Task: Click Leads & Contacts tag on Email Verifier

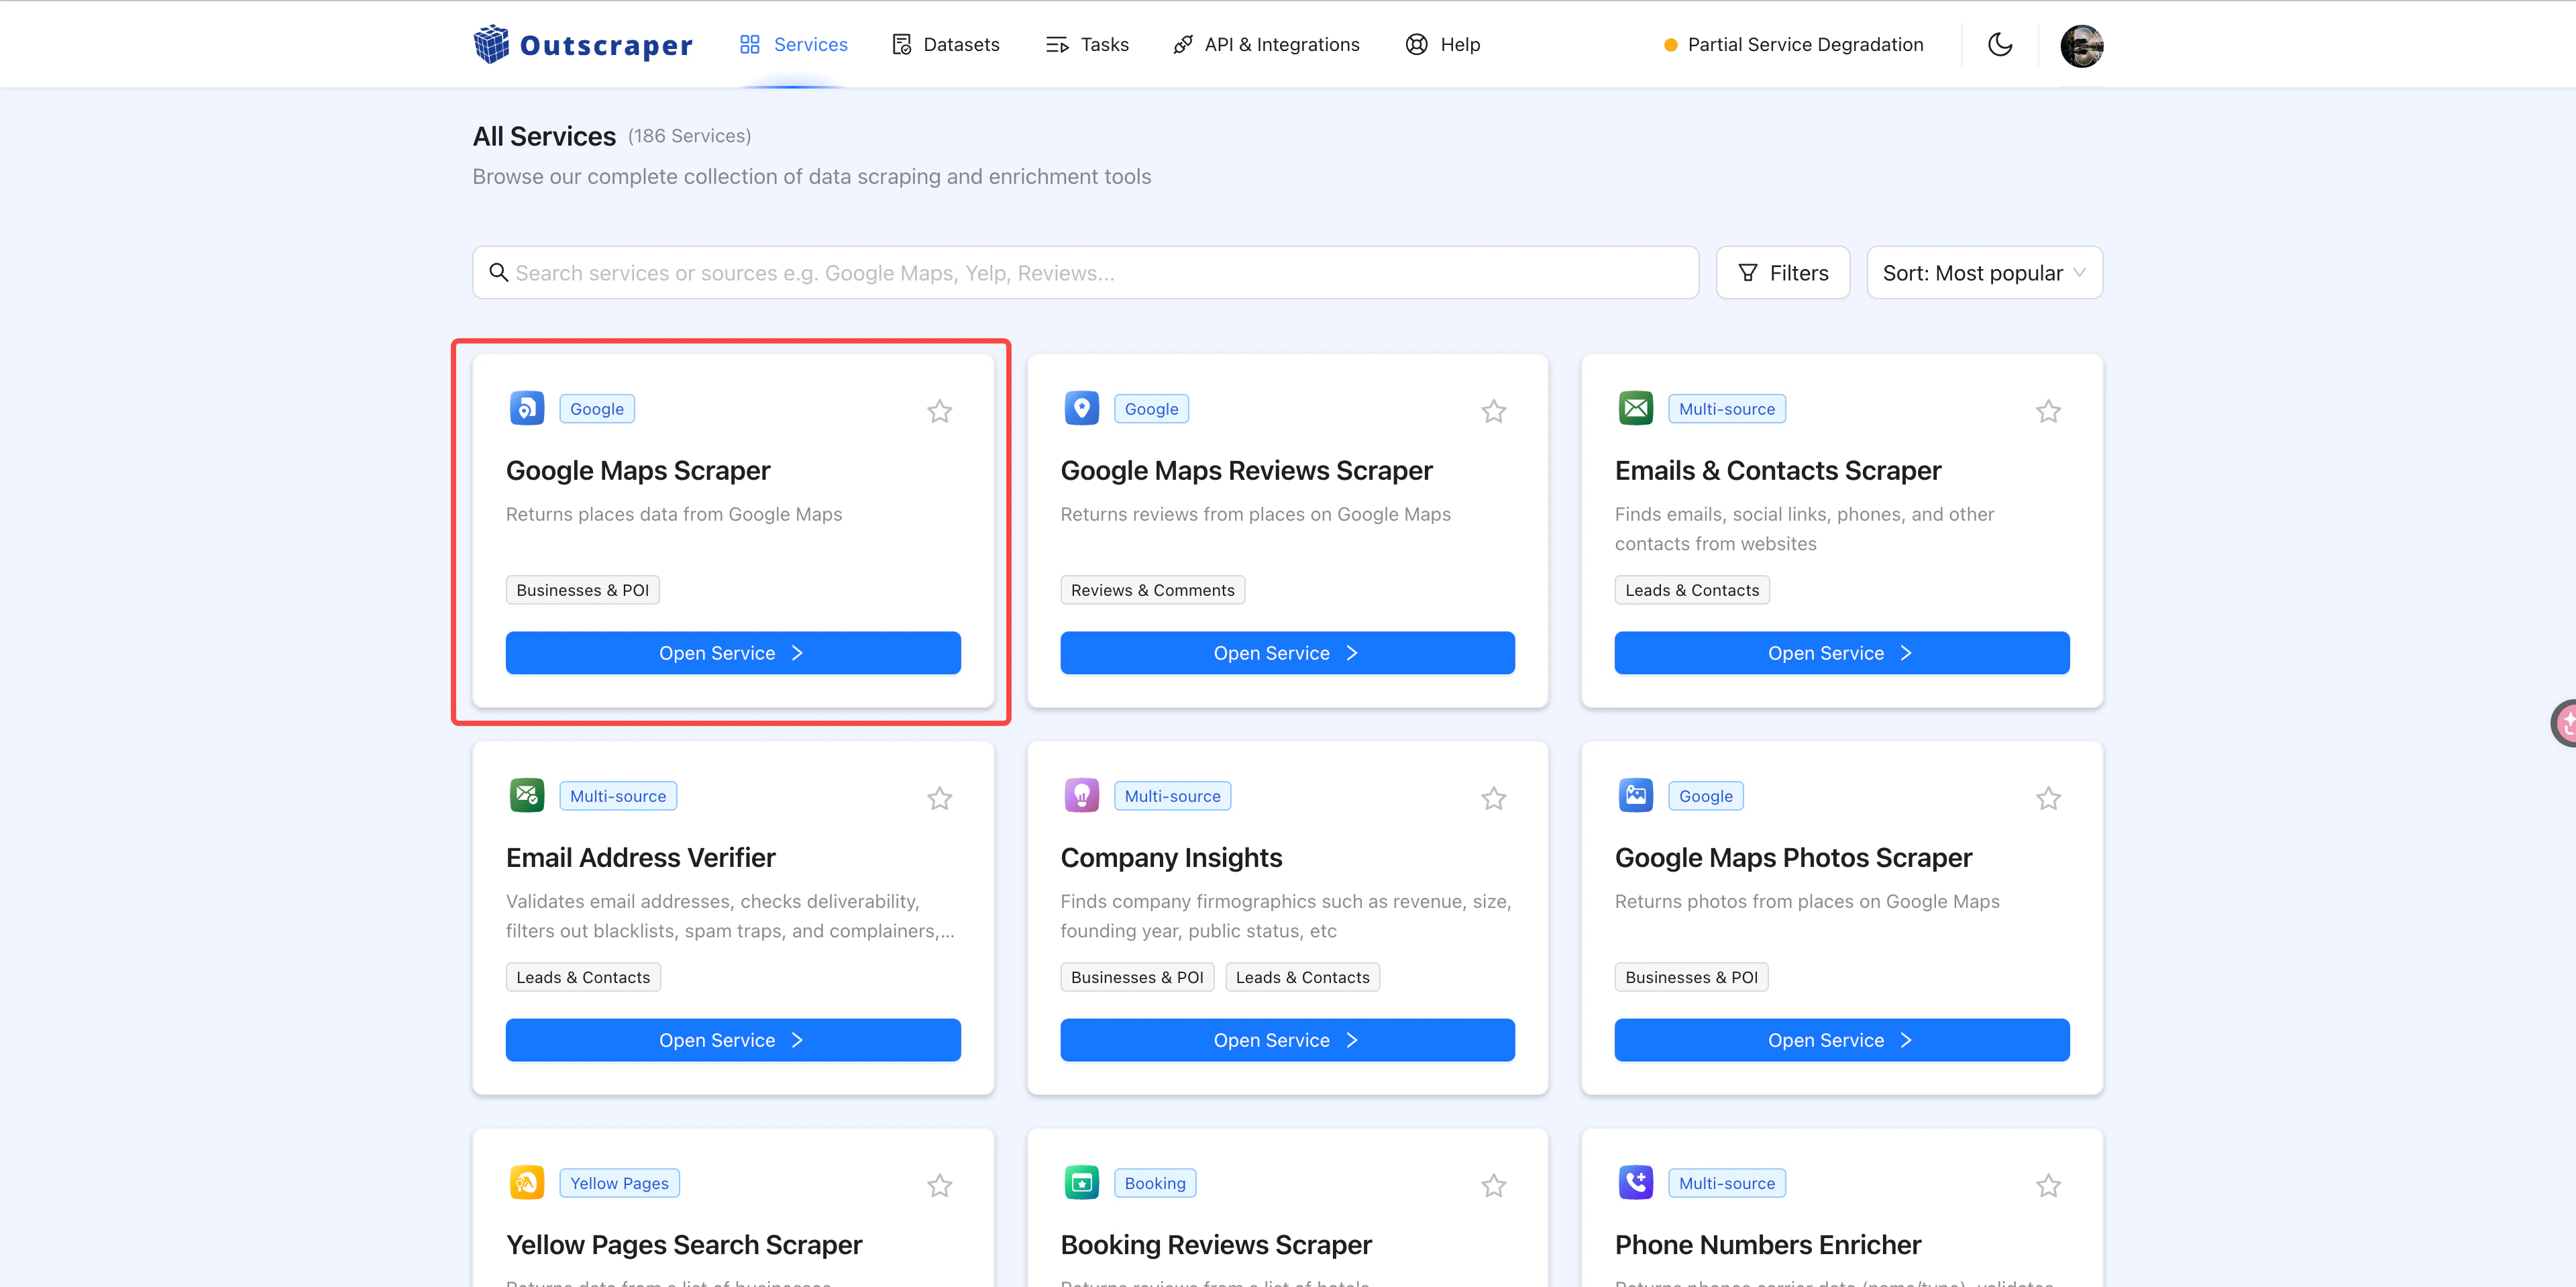Action: (583, 977)
